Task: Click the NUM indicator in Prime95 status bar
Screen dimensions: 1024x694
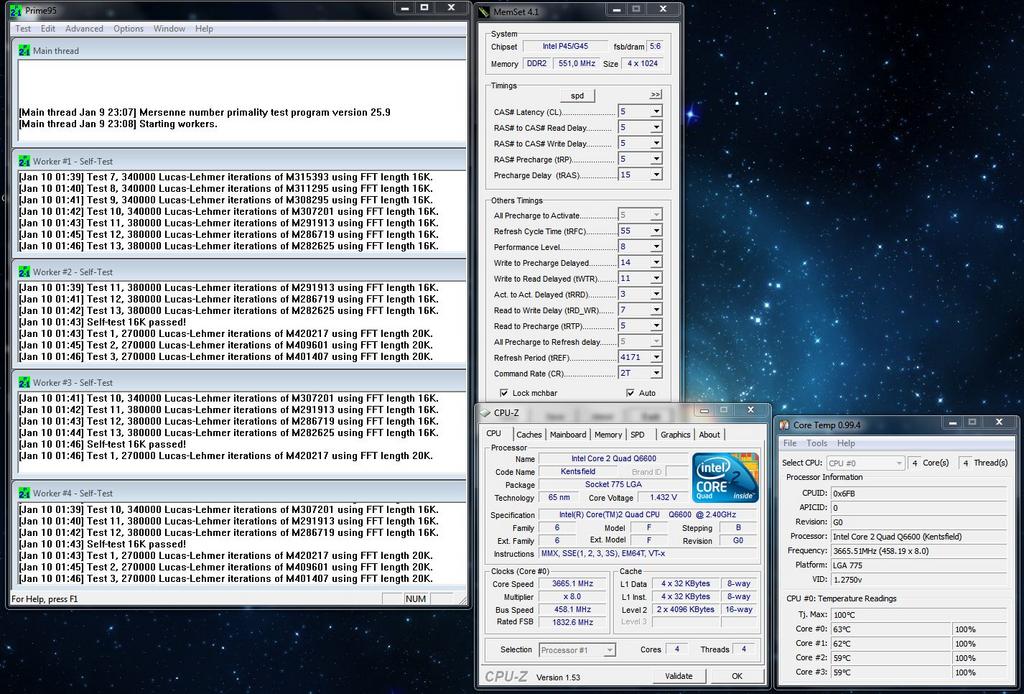Action: pyautogui.click(x=415, y=599)
